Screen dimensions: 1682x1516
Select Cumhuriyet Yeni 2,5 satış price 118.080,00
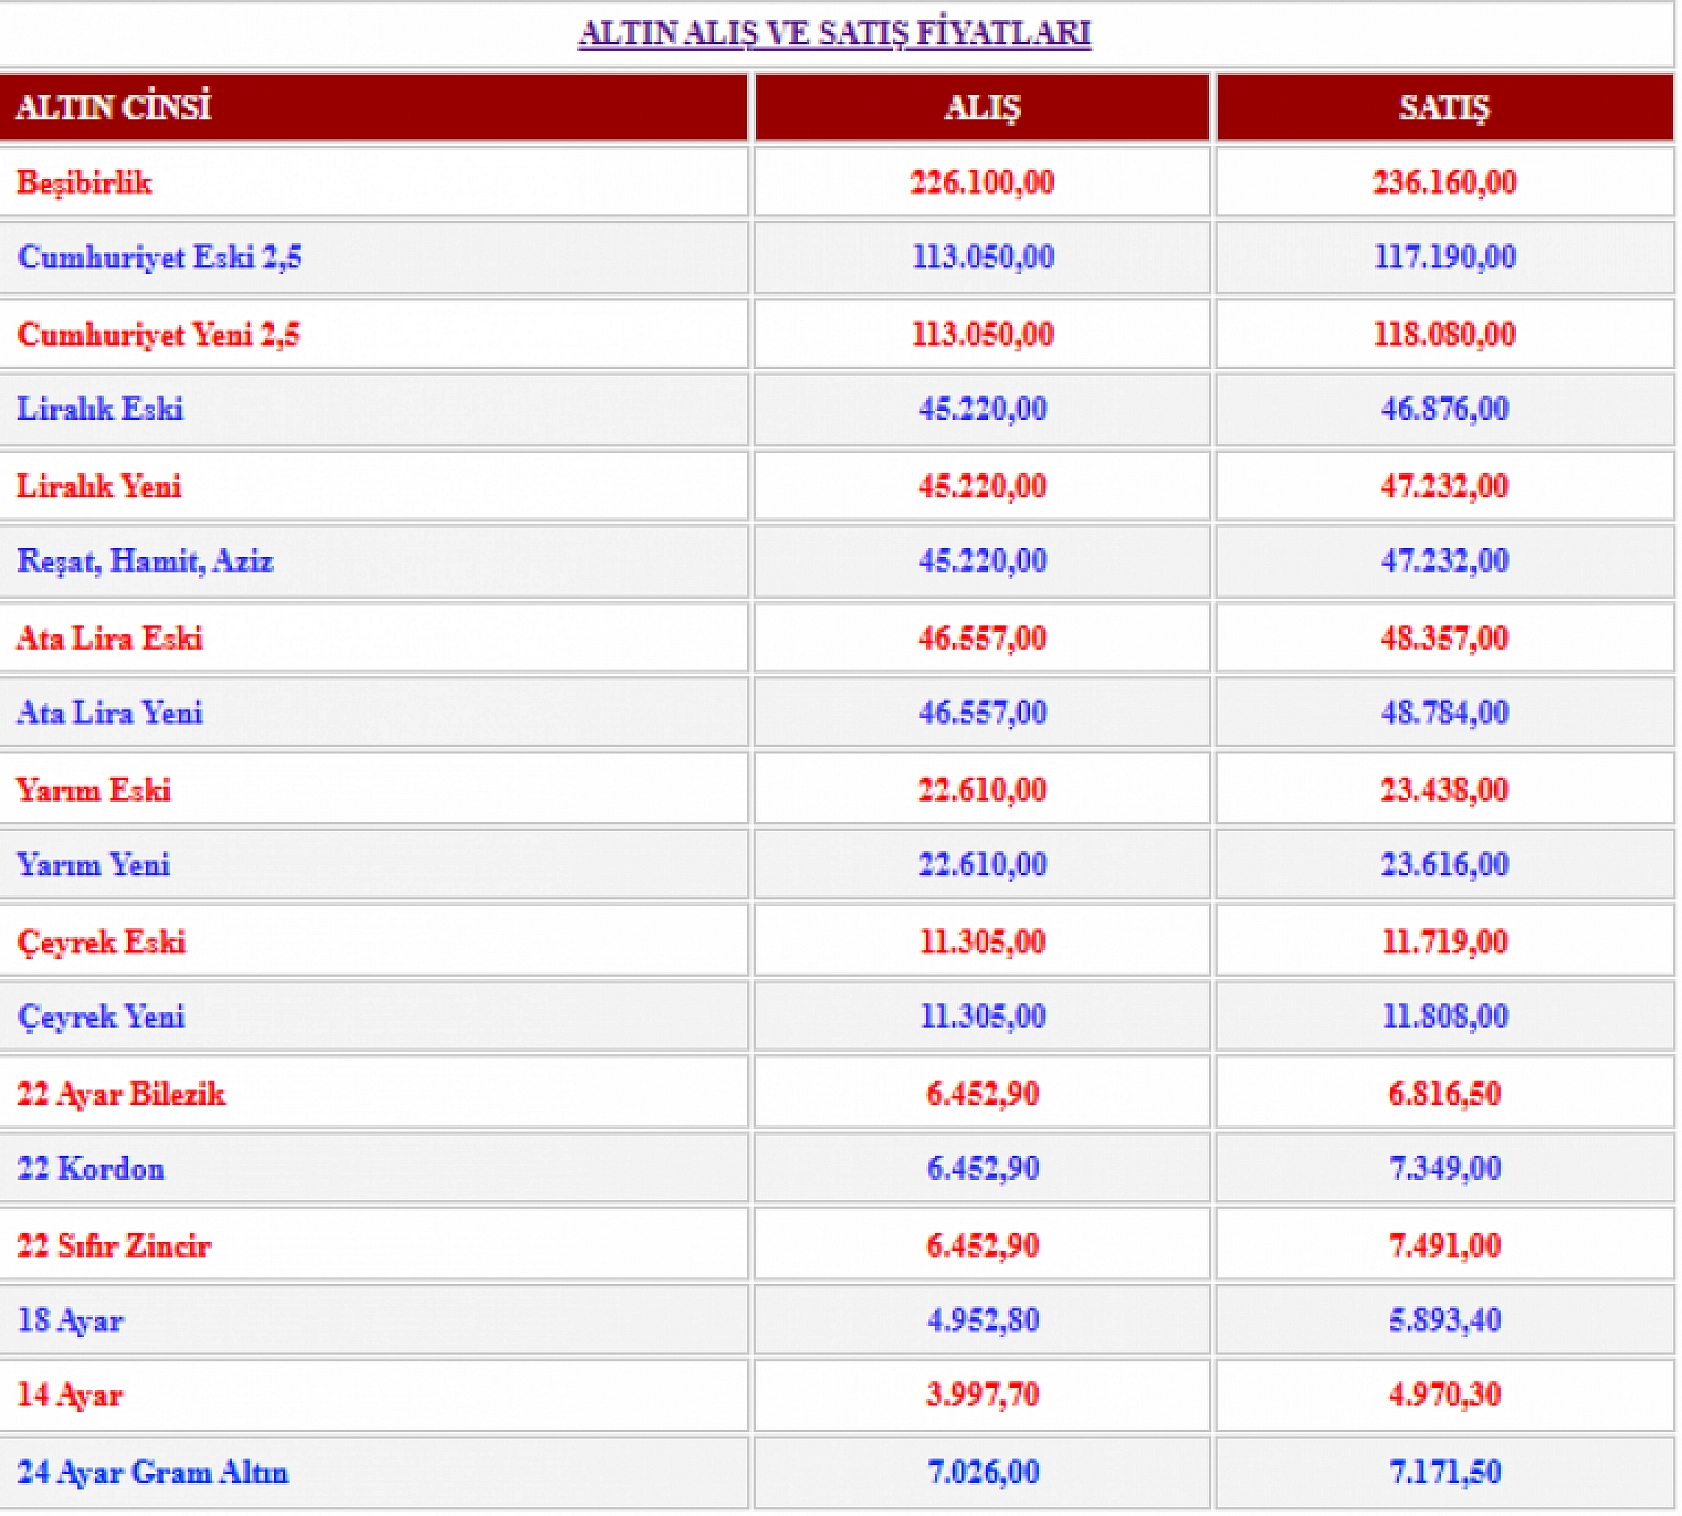(x=1444, y=334)
